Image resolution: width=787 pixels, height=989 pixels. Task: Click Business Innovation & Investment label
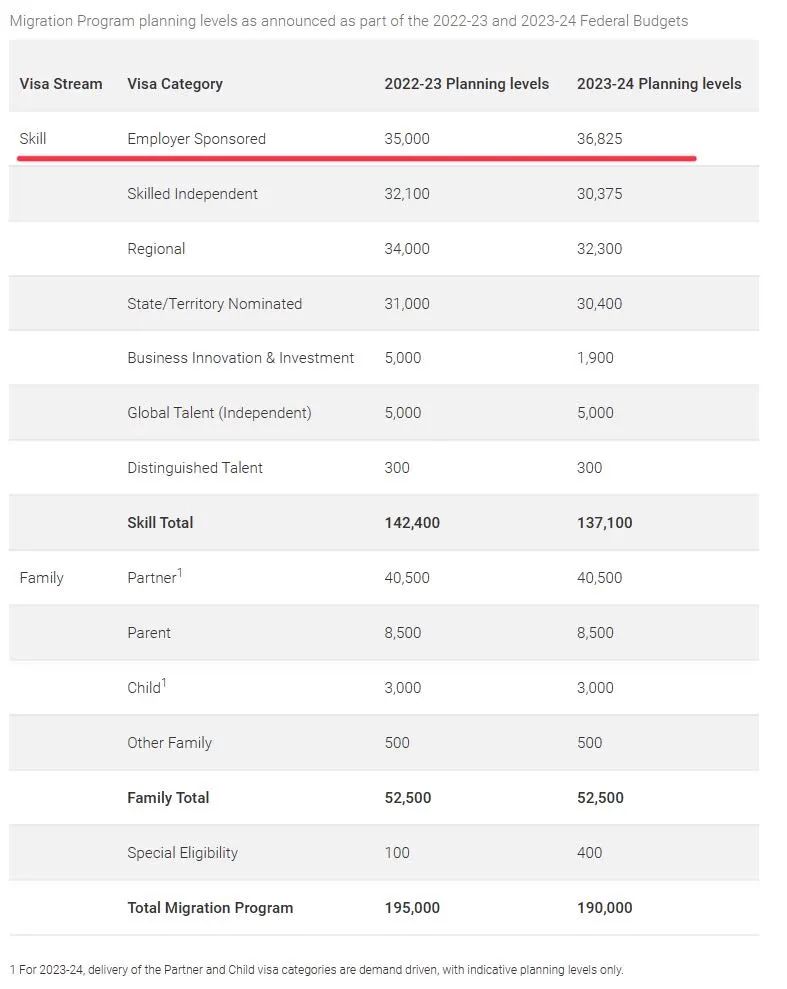[x=240, y=358]
